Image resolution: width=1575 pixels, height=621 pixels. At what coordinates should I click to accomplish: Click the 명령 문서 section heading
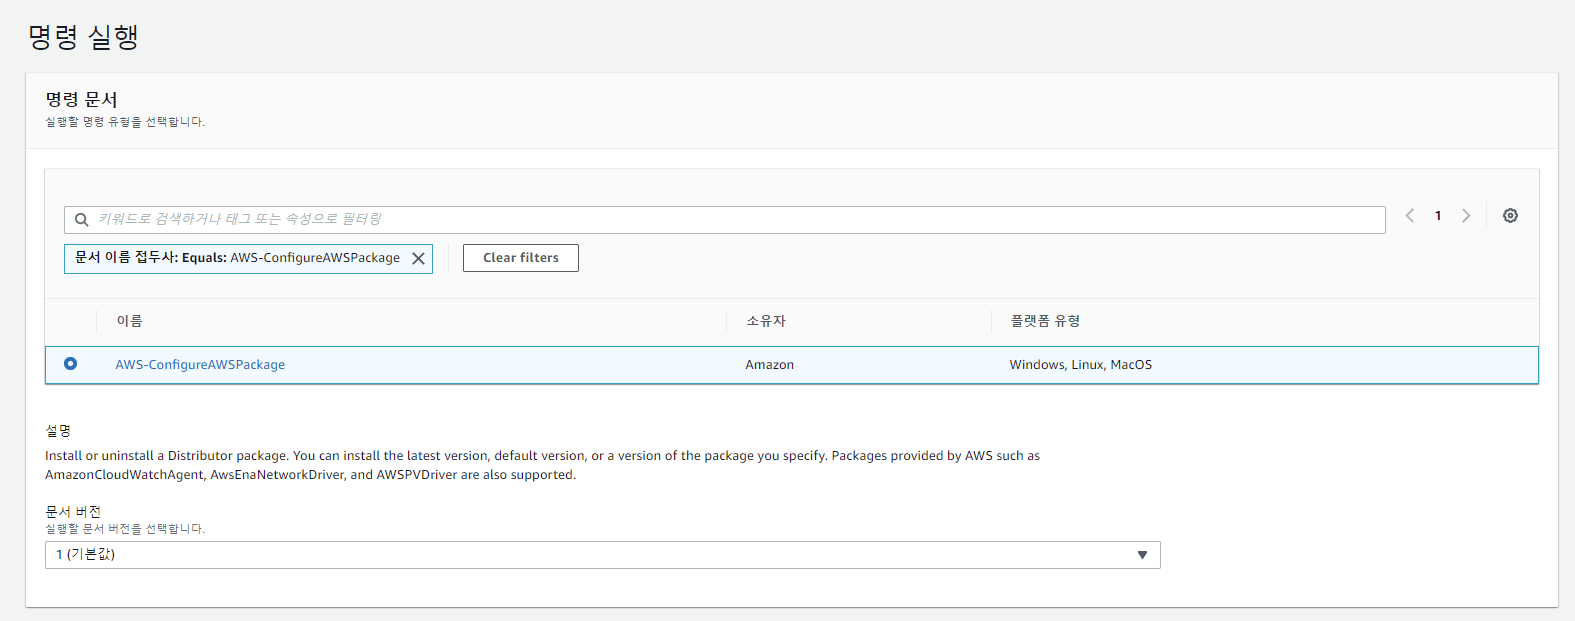(x=81, y=100)
